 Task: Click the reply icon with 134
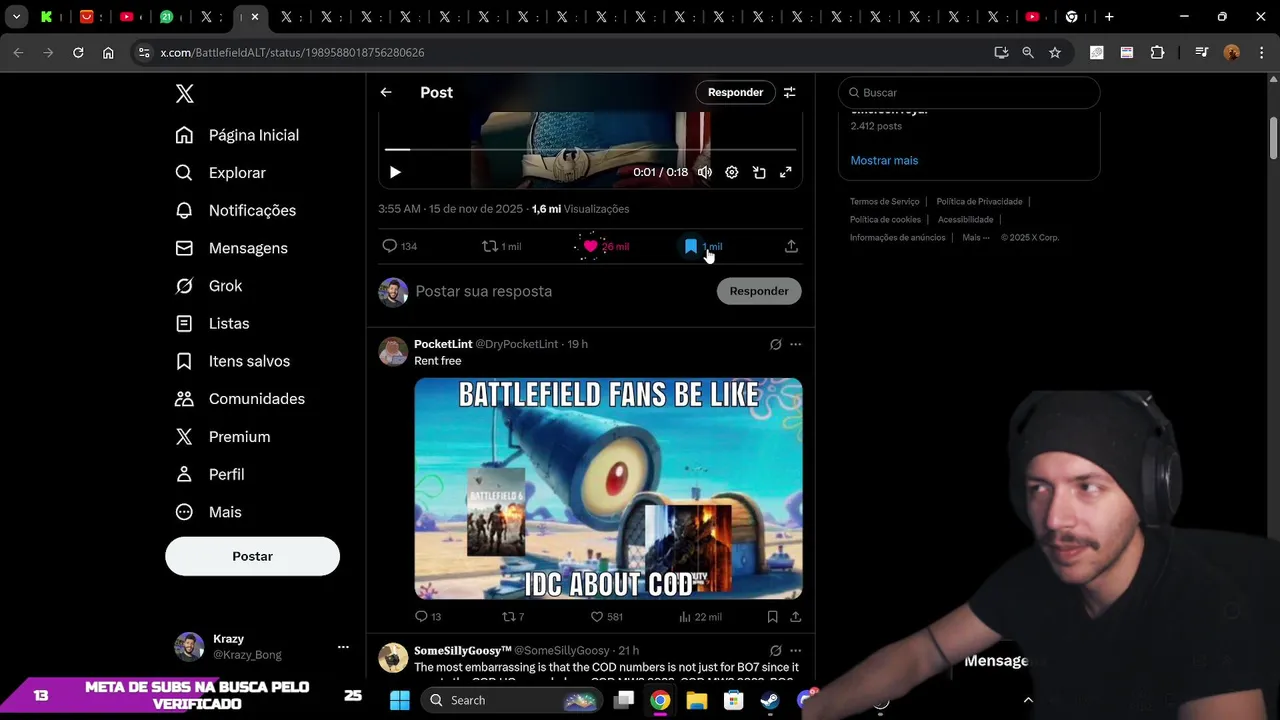400,246
